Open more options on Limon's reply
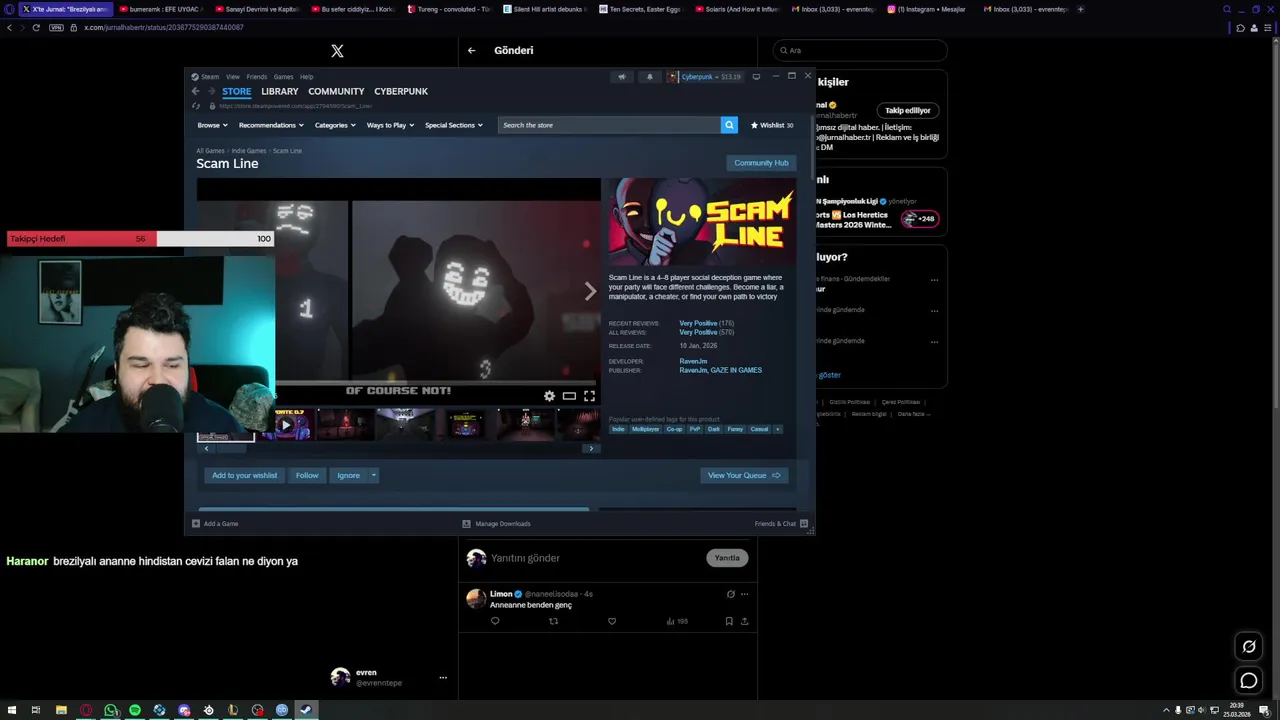1280x720 pixels. [744, 594]
